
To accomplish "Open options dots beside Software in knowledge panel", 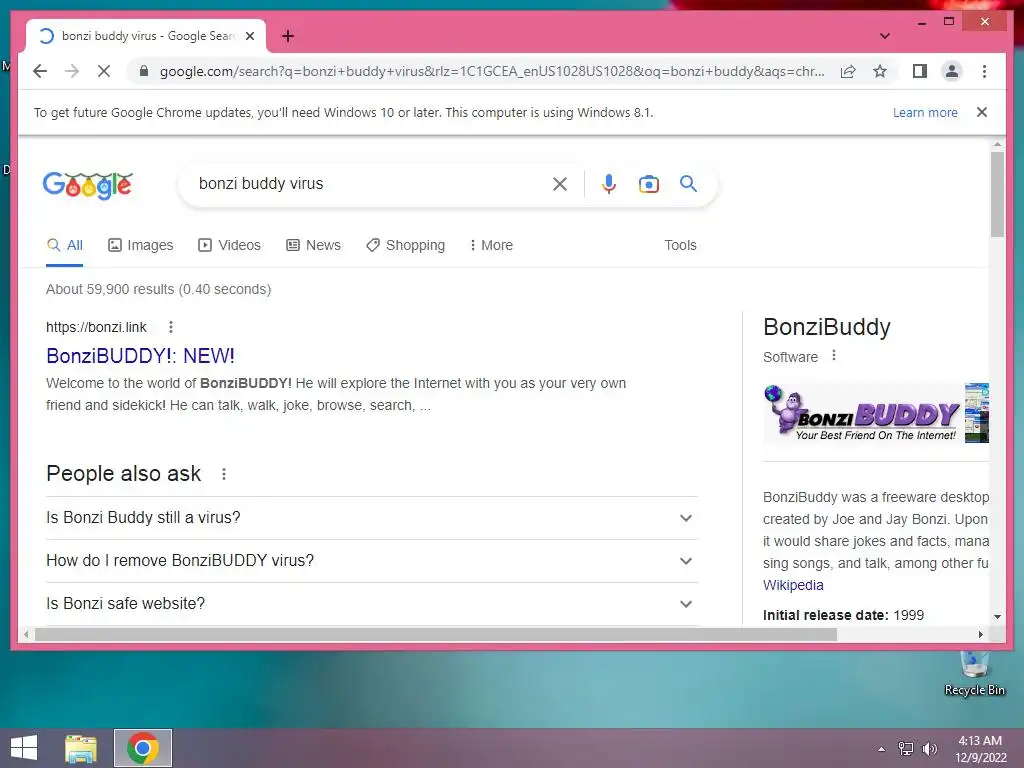I will [833, 356].
